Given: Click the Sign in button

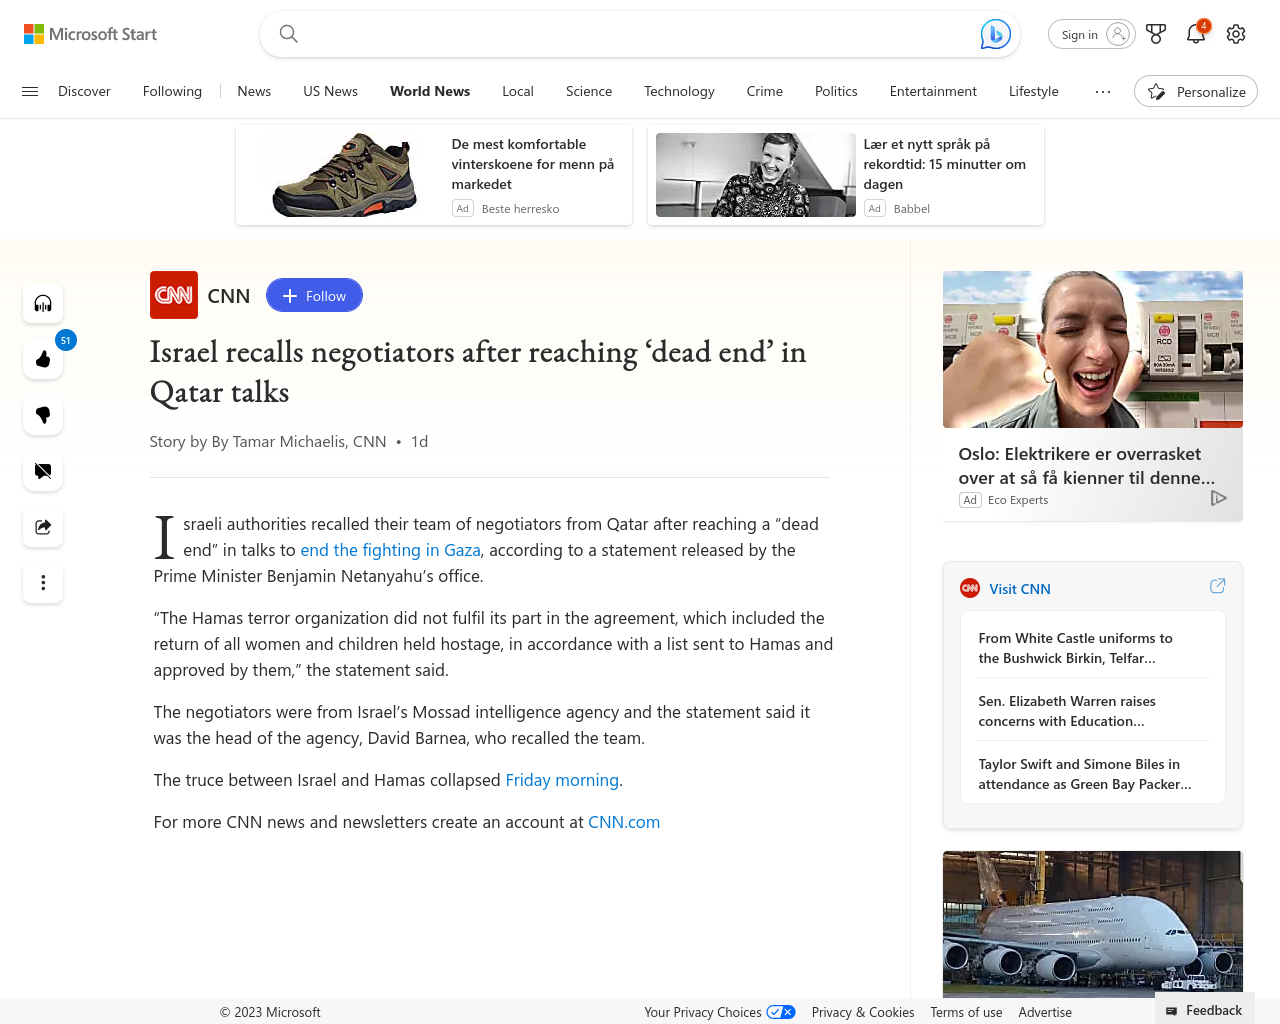Looking at the screenshot, I should pos(1092,34).
